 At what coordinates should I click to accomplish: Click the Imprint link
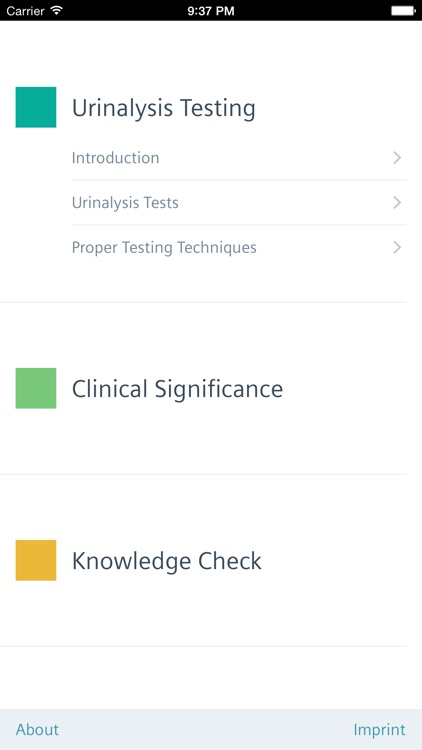pyautogui.click(x=379, y=729)
